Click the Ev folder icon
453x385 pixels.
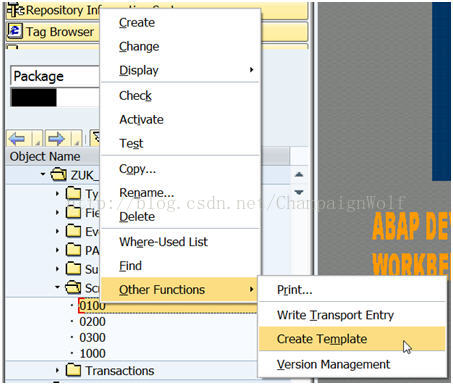(73, 230)
